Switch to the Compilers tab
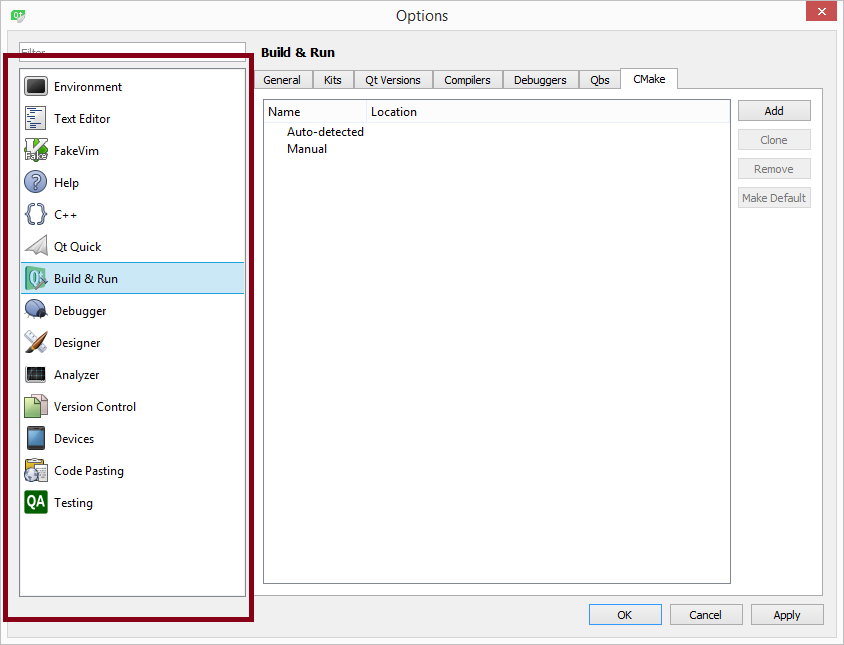The width and height of the screenshot is (844, 645). coord(467,80)
